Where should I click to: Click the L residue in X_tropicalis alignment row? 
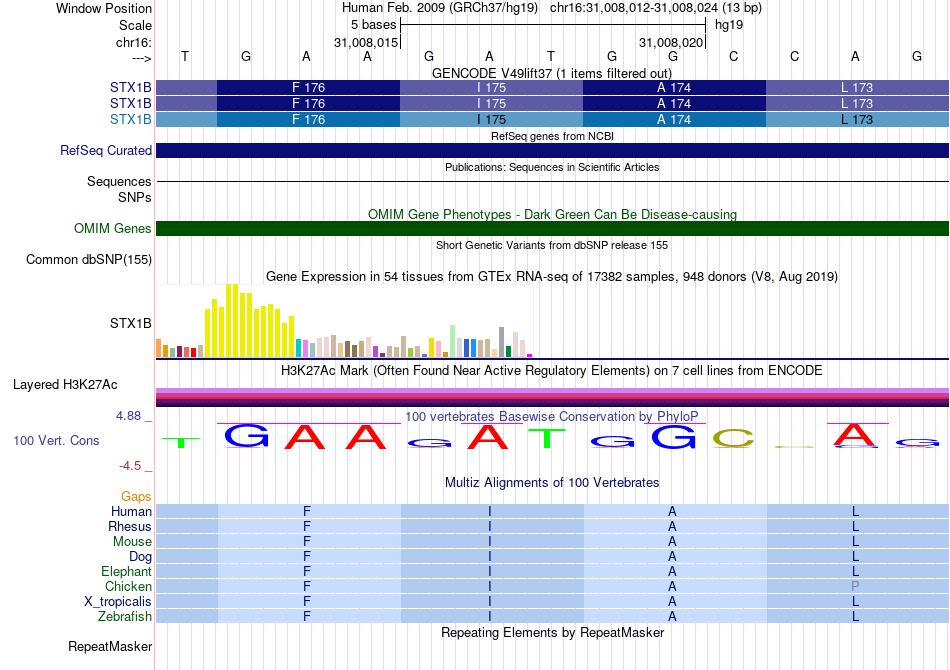pyautogui.click(x=855, y=602)
